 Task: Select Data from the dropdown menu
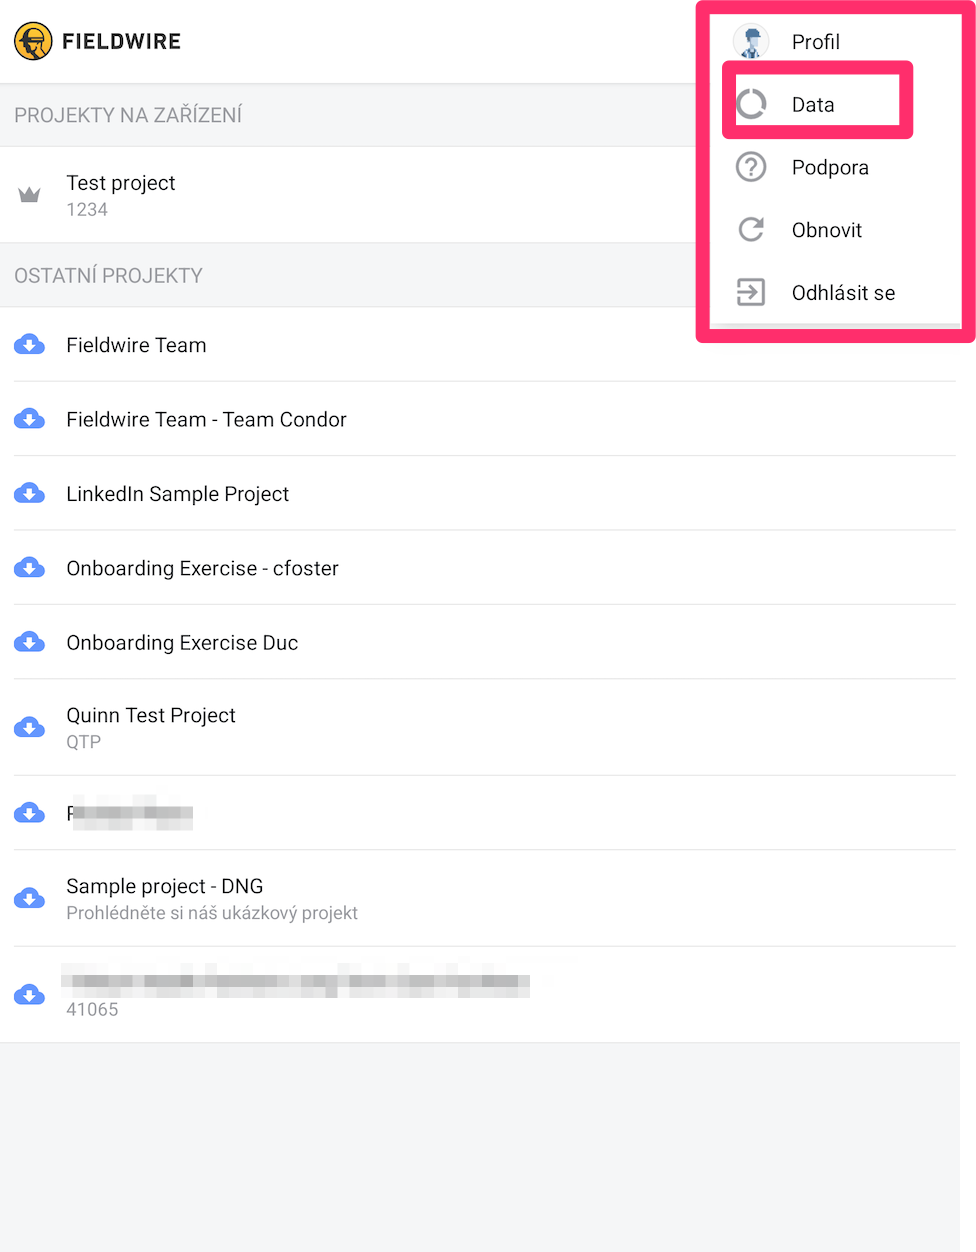coord(813,105)
